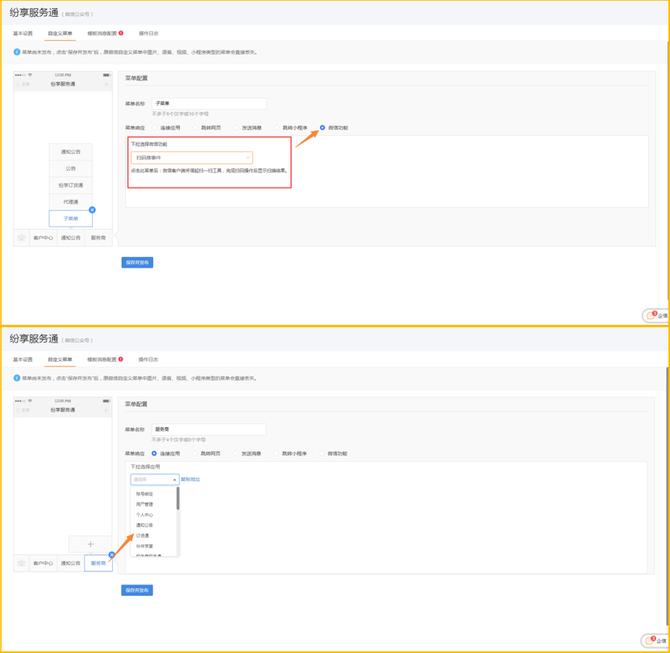
Task: Click the menu name field containing 子菜单
Action: 208,103
